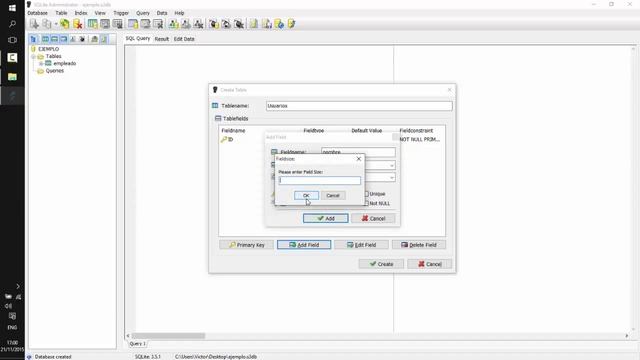
Task: Open the Query menu
Action: coord(143,13)
